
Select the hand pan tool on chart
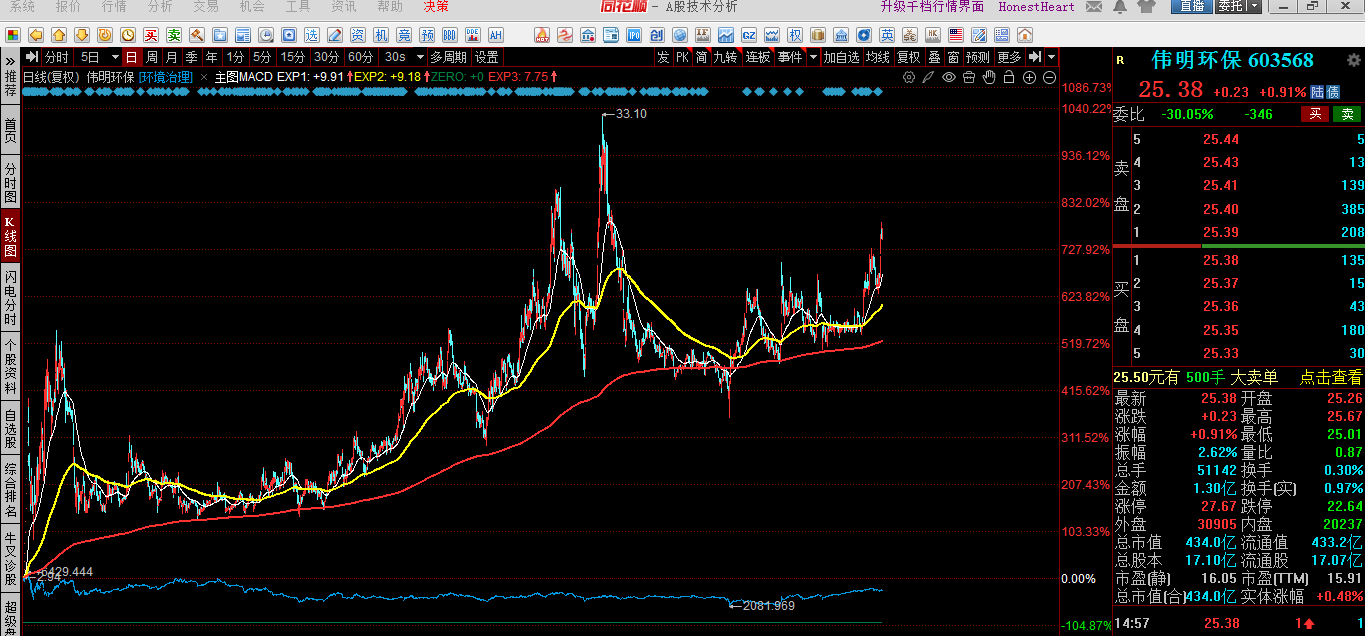[990, 77]
